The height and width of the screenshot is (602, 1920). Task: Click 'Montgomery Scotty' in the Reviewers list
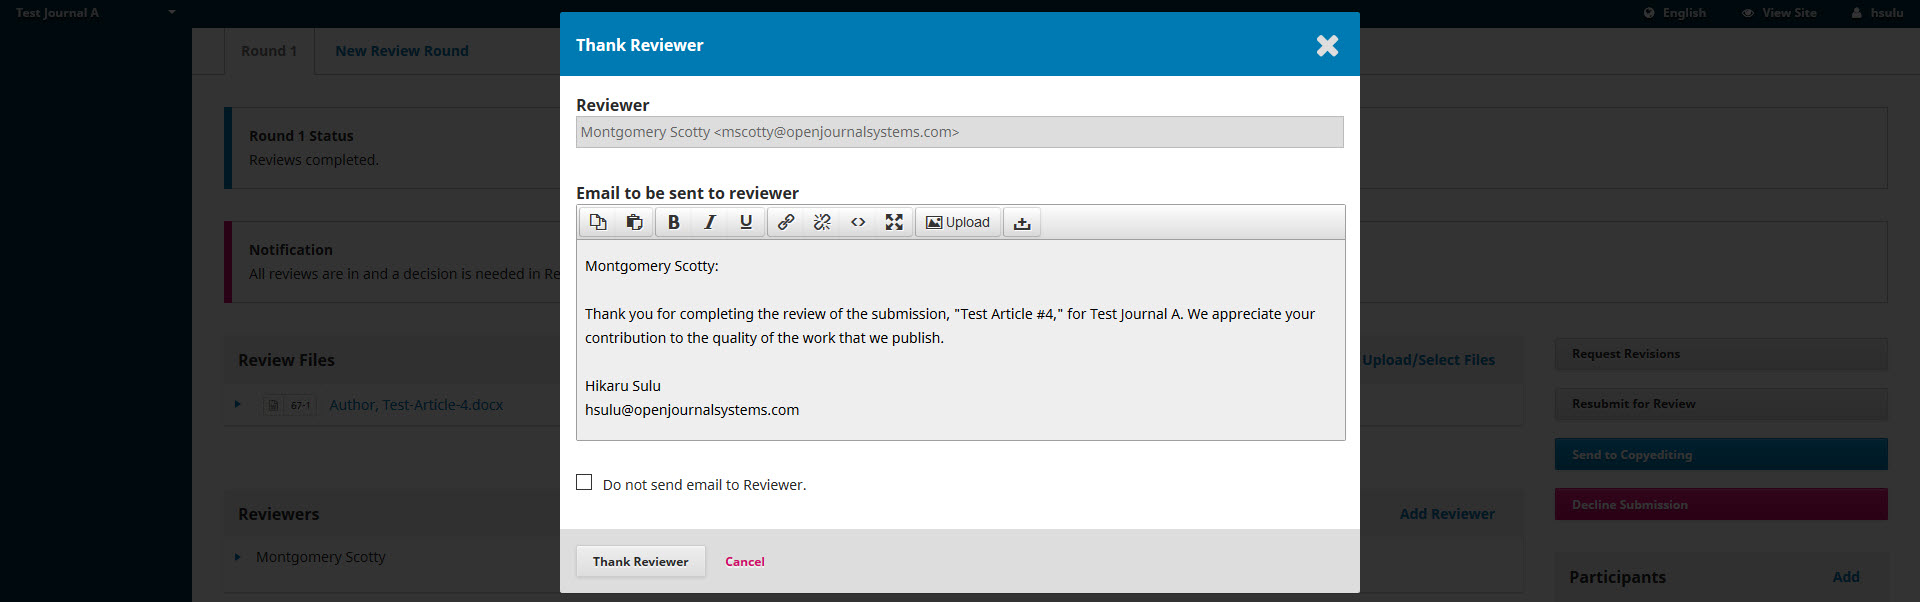pyautogui.click(x=320, y=557)
